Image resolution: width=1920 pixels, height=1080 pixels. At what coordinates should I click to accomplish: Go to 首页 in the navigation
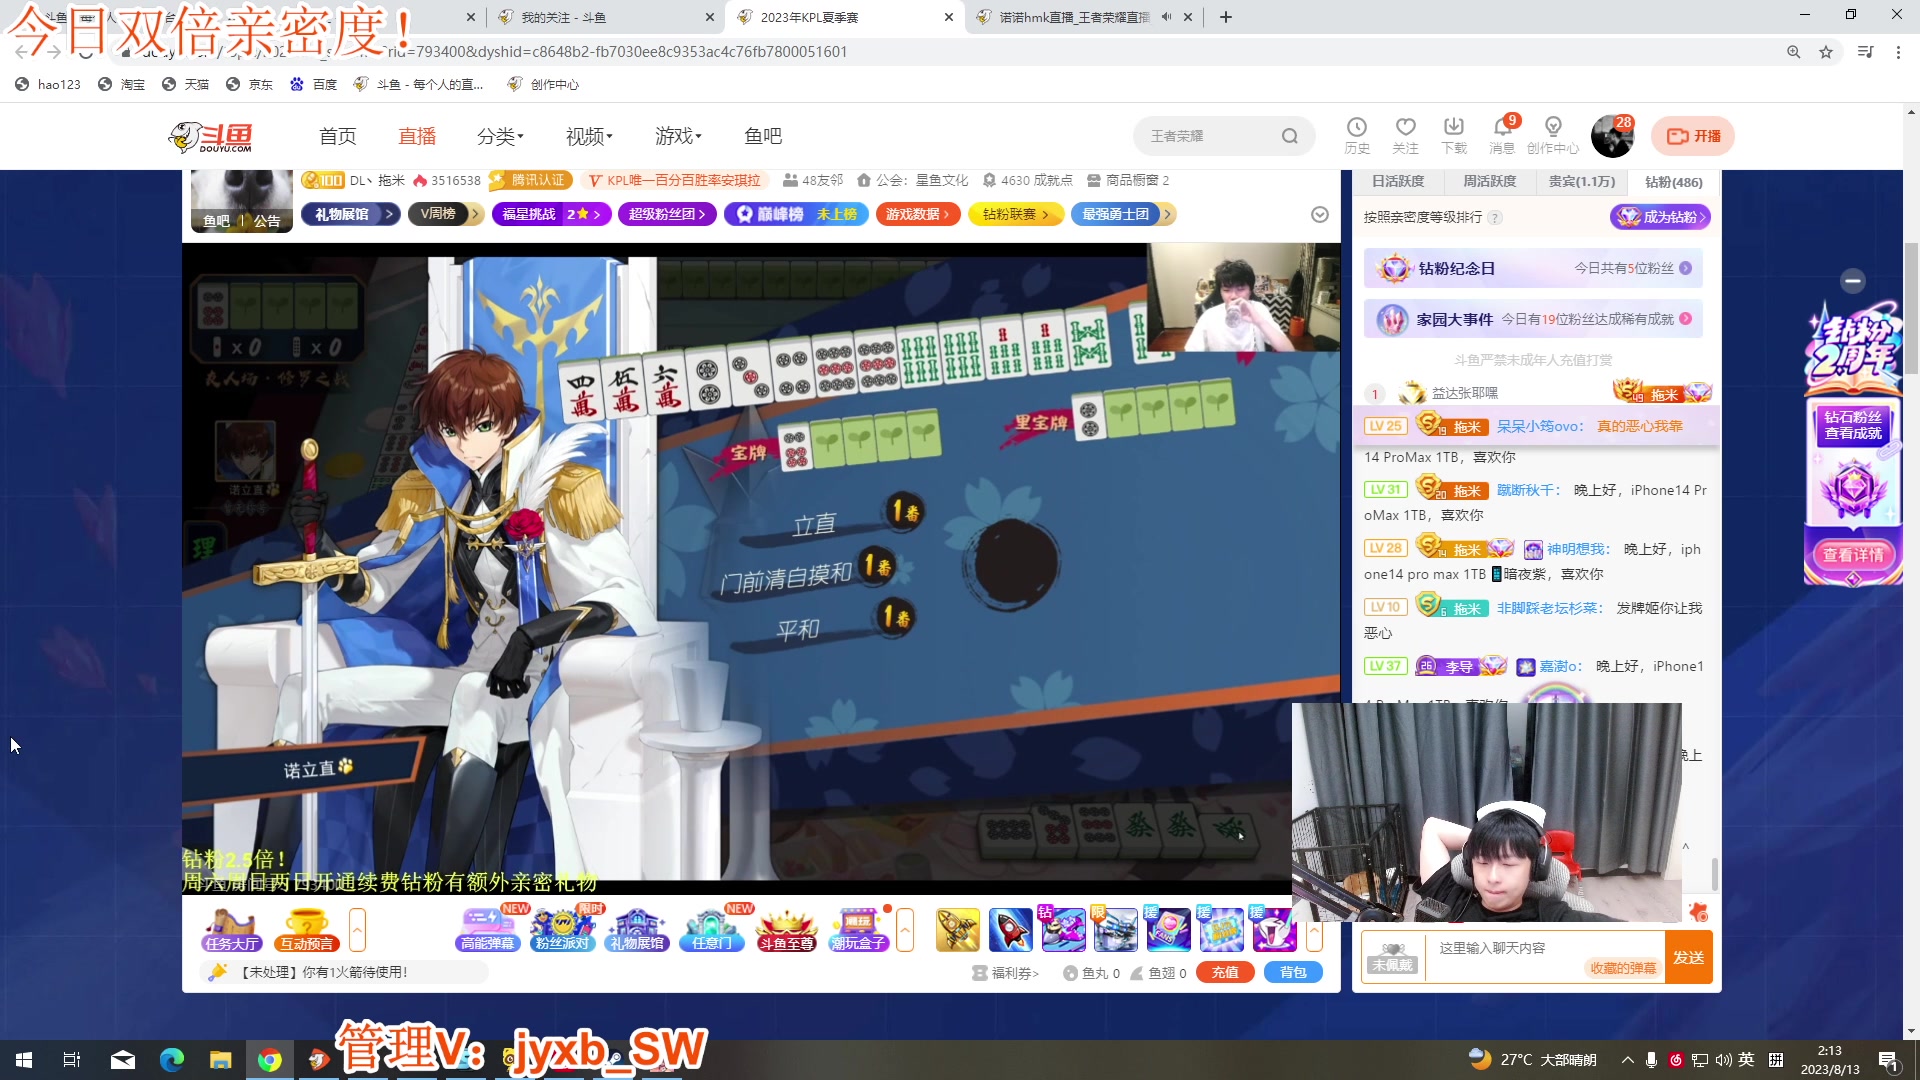(338, 136)
